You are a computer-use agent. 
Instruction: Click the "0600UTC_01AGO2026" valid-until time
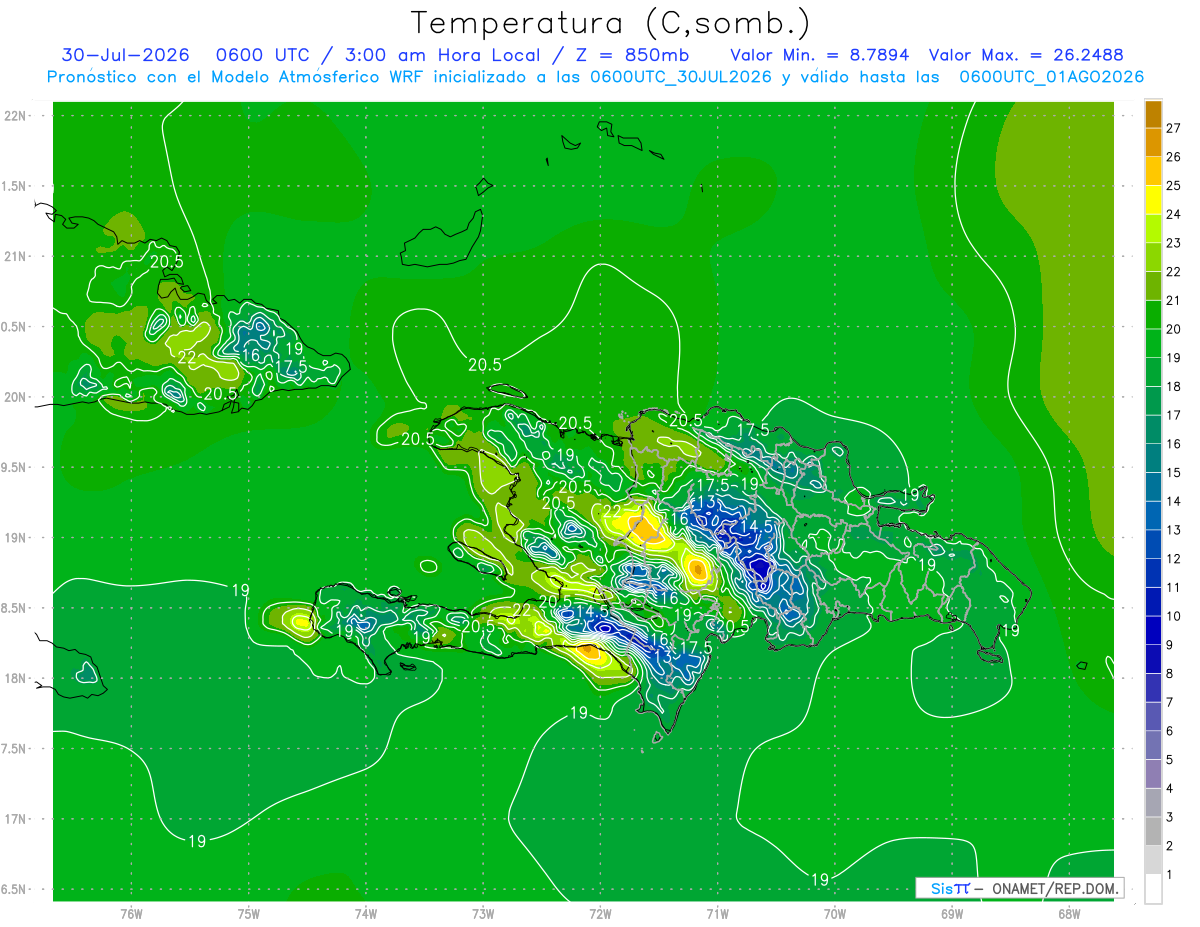pos(1052,77)
